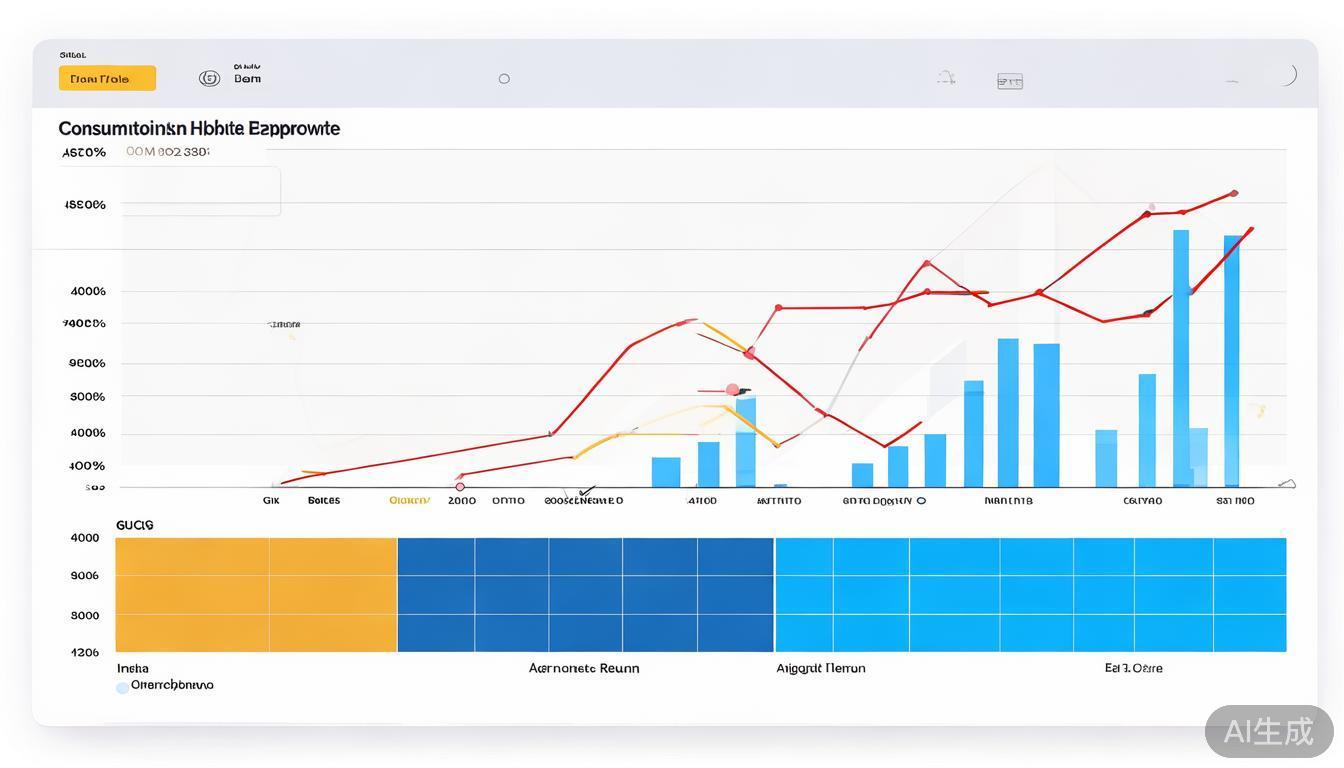1344x768 pixels.
Task: Click the orange block in bottom chart
Action: (x=256, y=595)
